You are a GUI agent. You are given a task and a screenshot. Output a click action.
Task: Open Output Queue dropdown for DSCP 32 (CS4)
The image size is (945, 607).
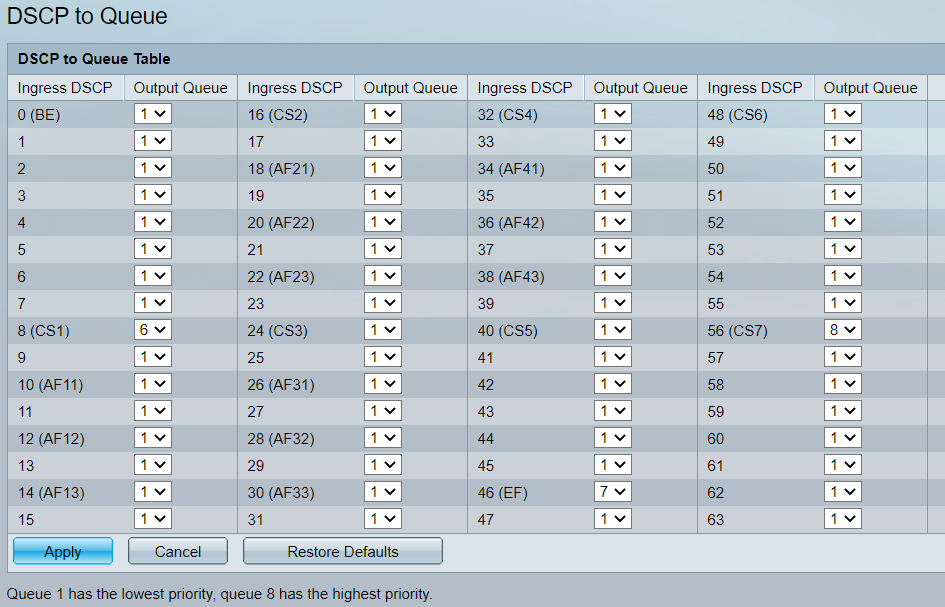(613, 114)
